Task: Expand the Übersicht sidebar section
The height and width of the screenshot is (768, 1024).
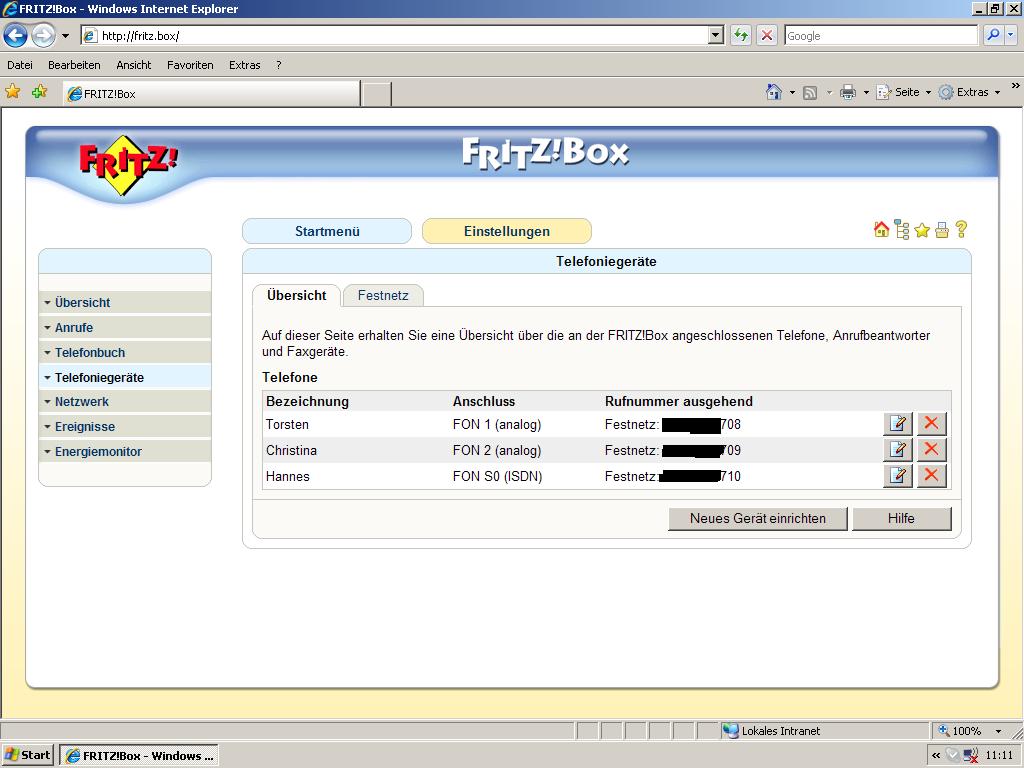Action: [x=82, y=303]
